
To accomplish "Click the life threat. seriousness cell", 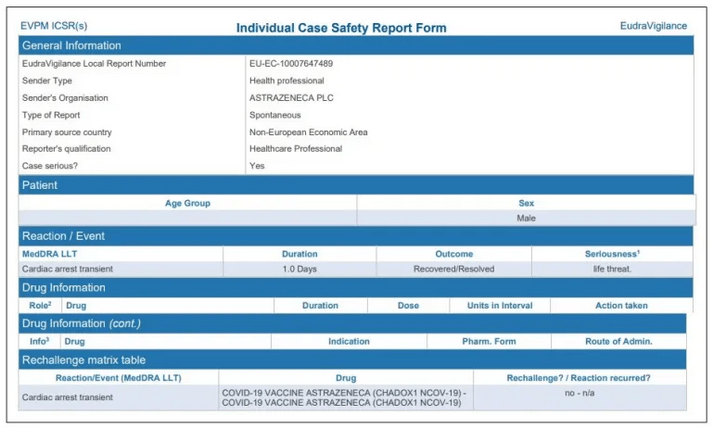I will [611, 269].
